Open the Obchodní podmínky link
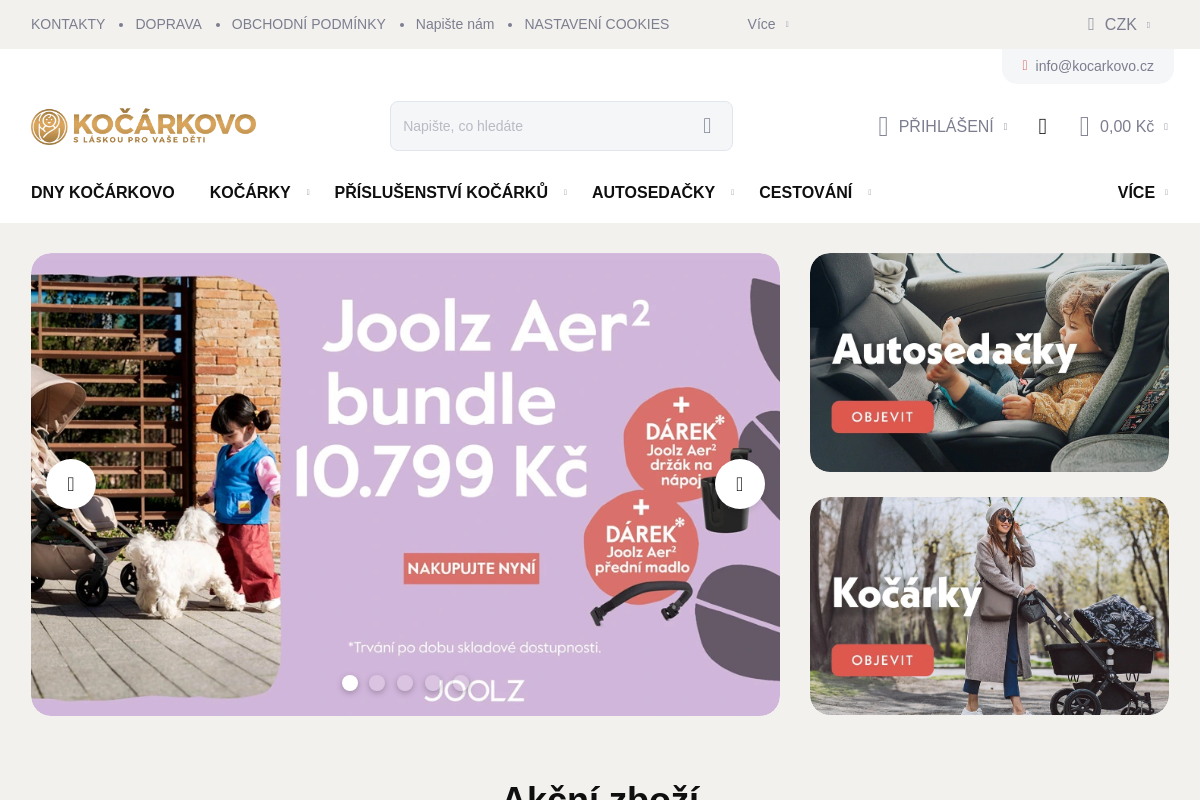Screen dimensions: 1200x800 click(x=309, y=24)
